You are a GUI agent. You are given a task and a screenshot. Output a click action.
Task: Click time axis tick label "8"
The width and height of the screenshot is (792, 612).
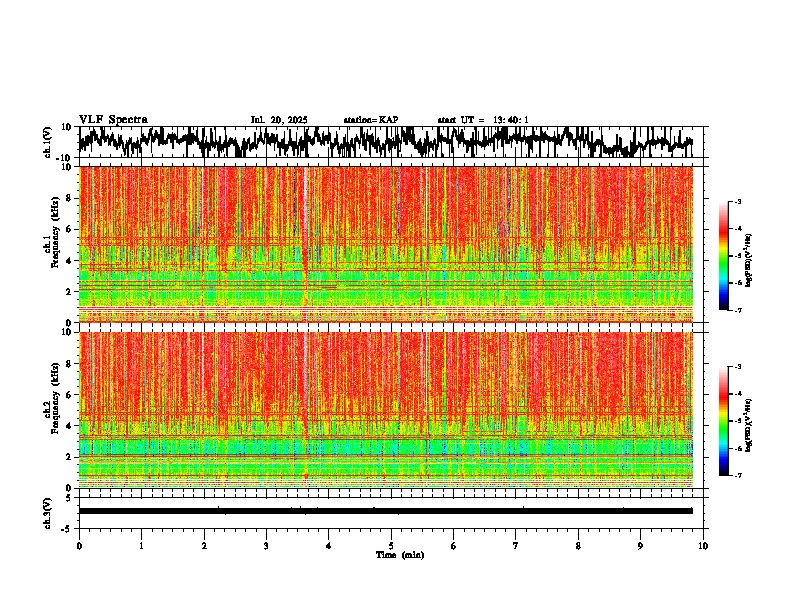click(578, 546)
